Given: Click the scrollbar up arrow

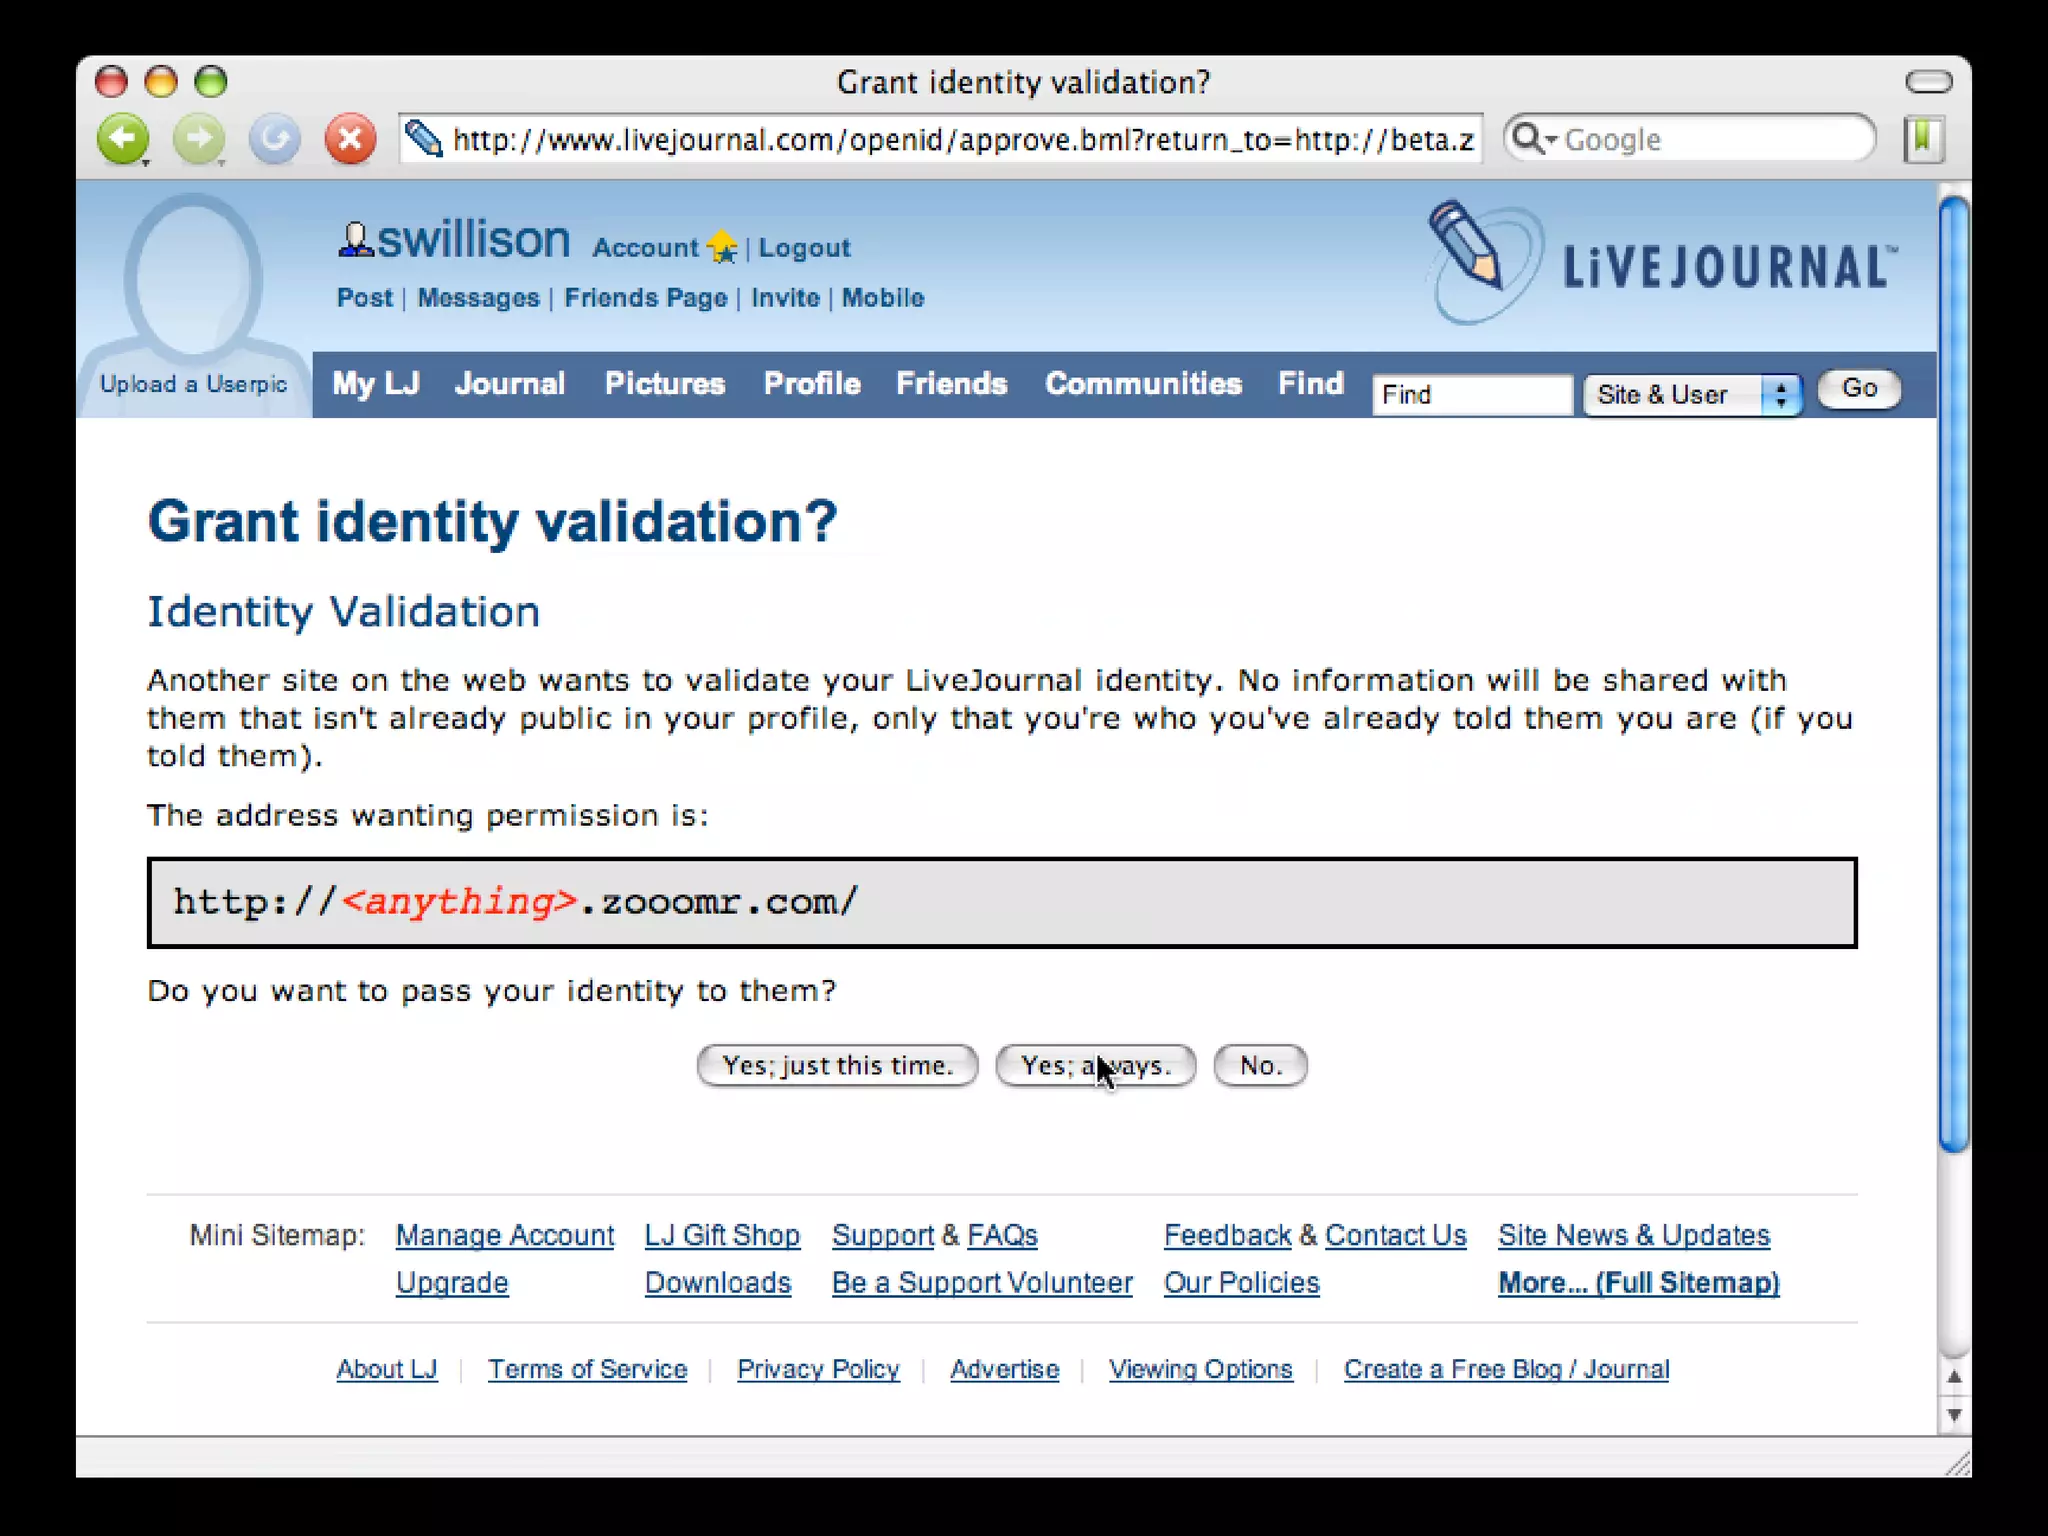Looking at the screenshot, I should (x=1954, y=1378).
